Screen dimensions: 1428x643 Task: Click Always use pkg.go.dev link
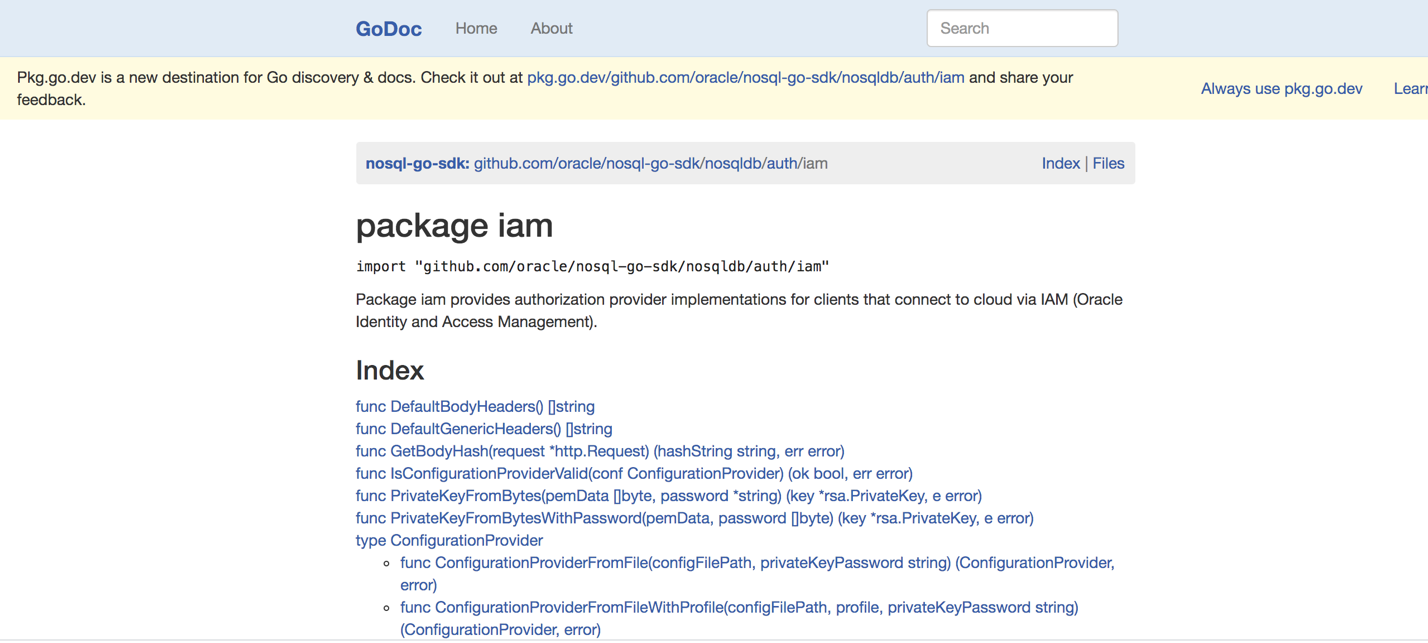(1281, 89)
